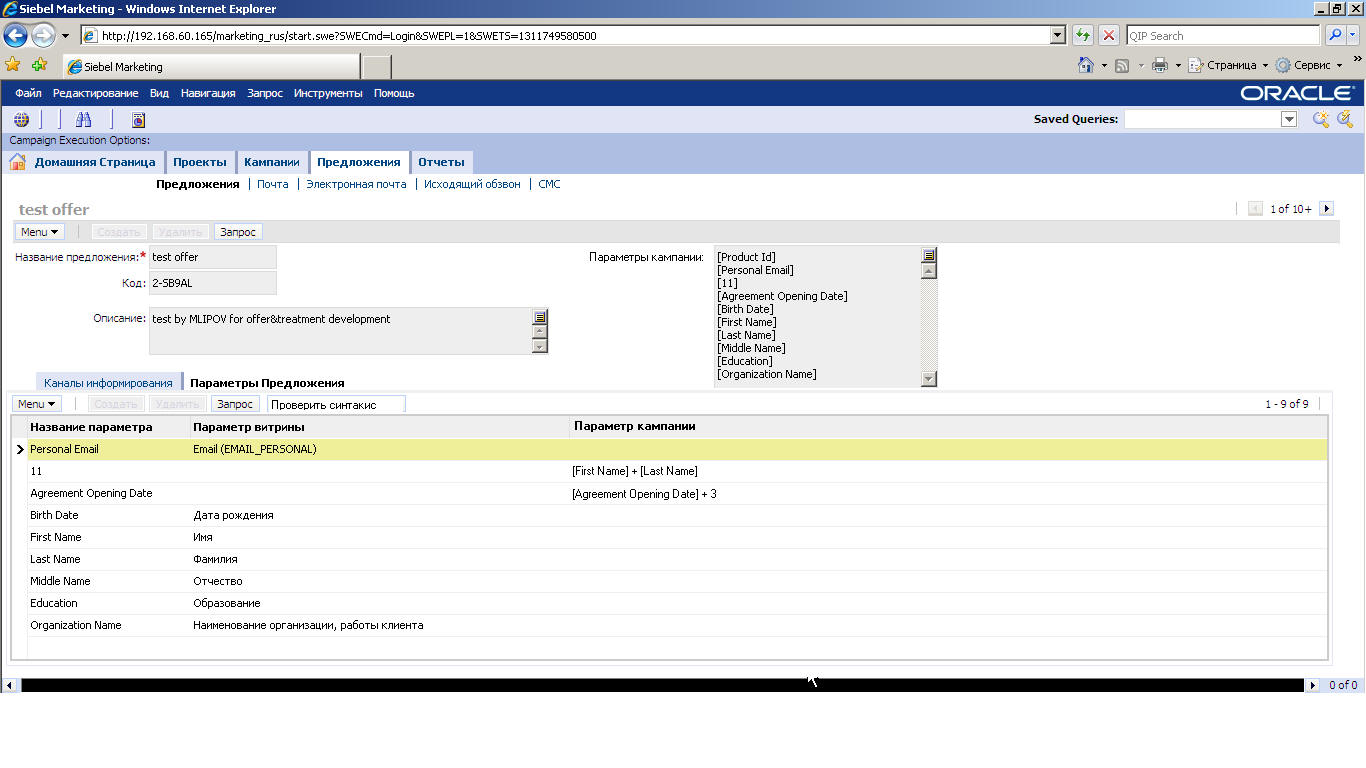
Task: Click the New Query magnifier icon
Action: [1321, 119]
